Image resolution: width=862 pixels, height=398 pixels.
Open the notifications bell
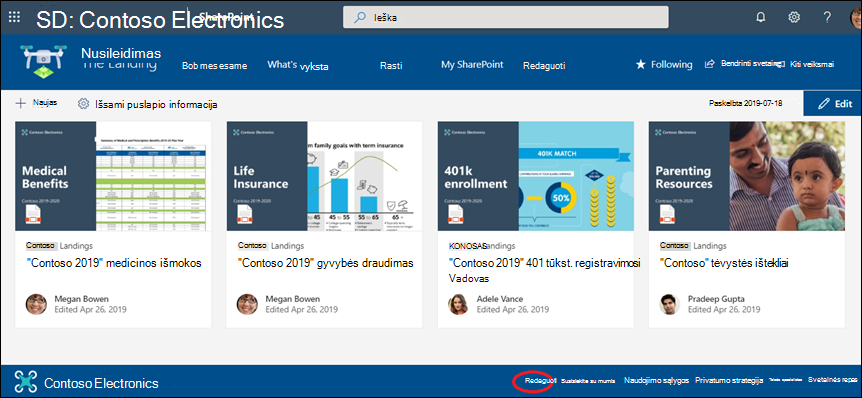coord(761,17)
